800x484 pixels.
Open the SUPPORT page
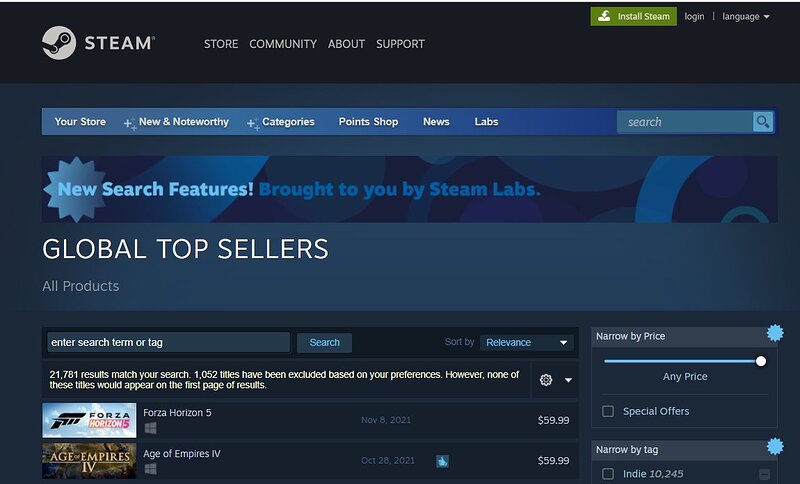(x=400, y=44)
